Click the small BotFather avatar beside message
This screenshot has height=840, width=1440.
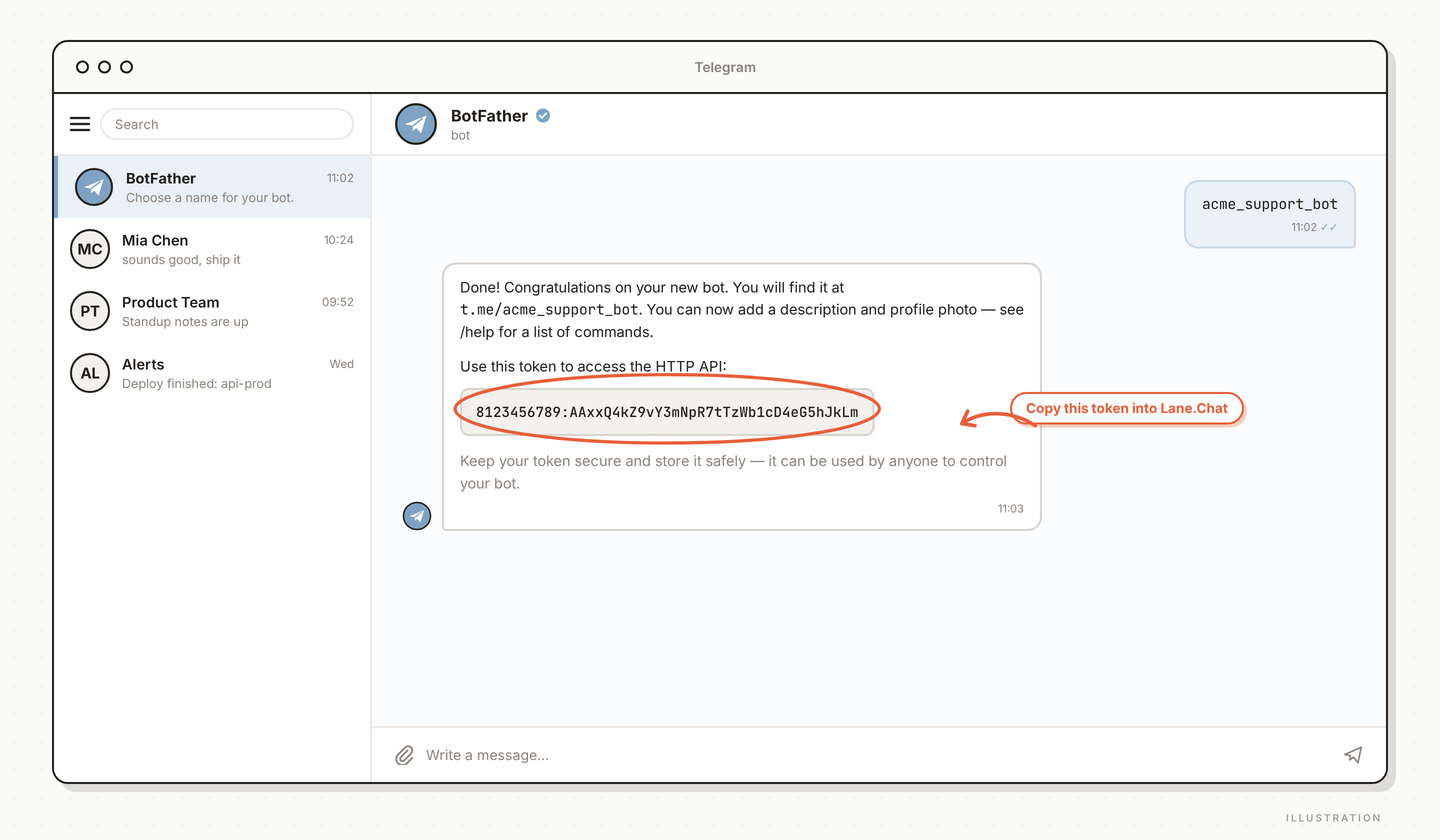(417, 516)
